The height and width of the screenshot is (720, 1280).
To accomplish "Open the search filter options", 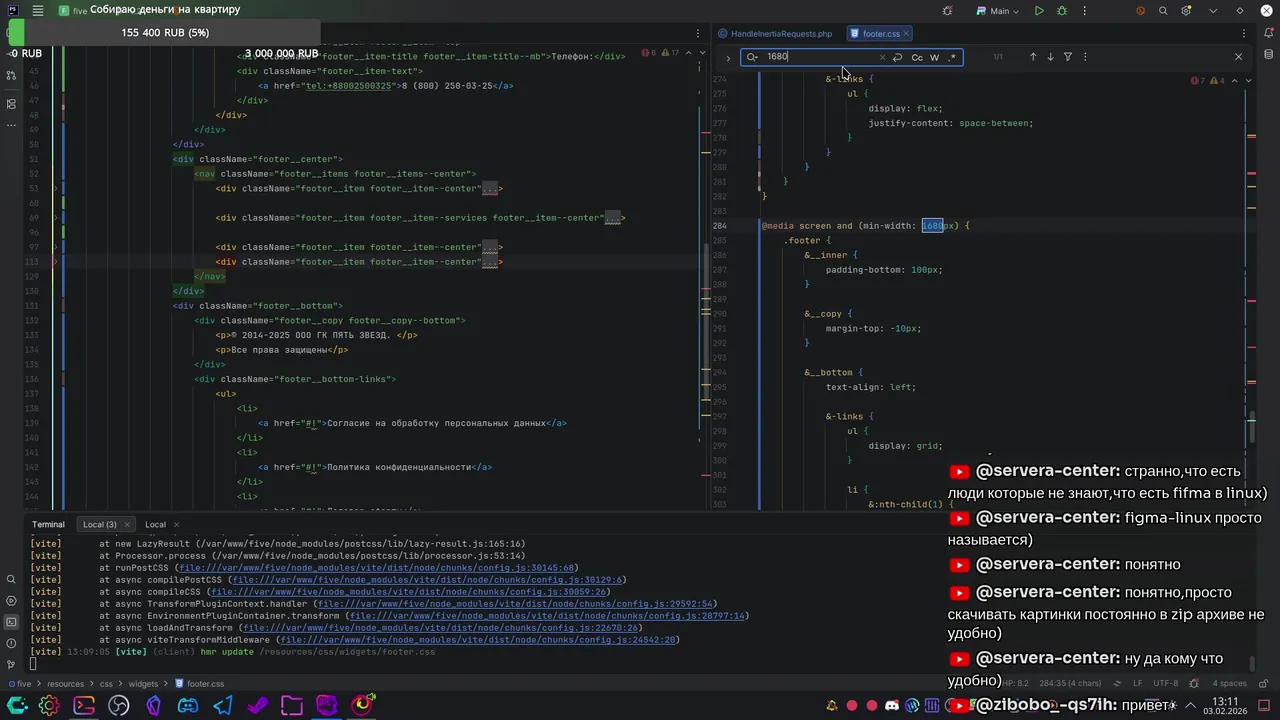I will 1068,57.
